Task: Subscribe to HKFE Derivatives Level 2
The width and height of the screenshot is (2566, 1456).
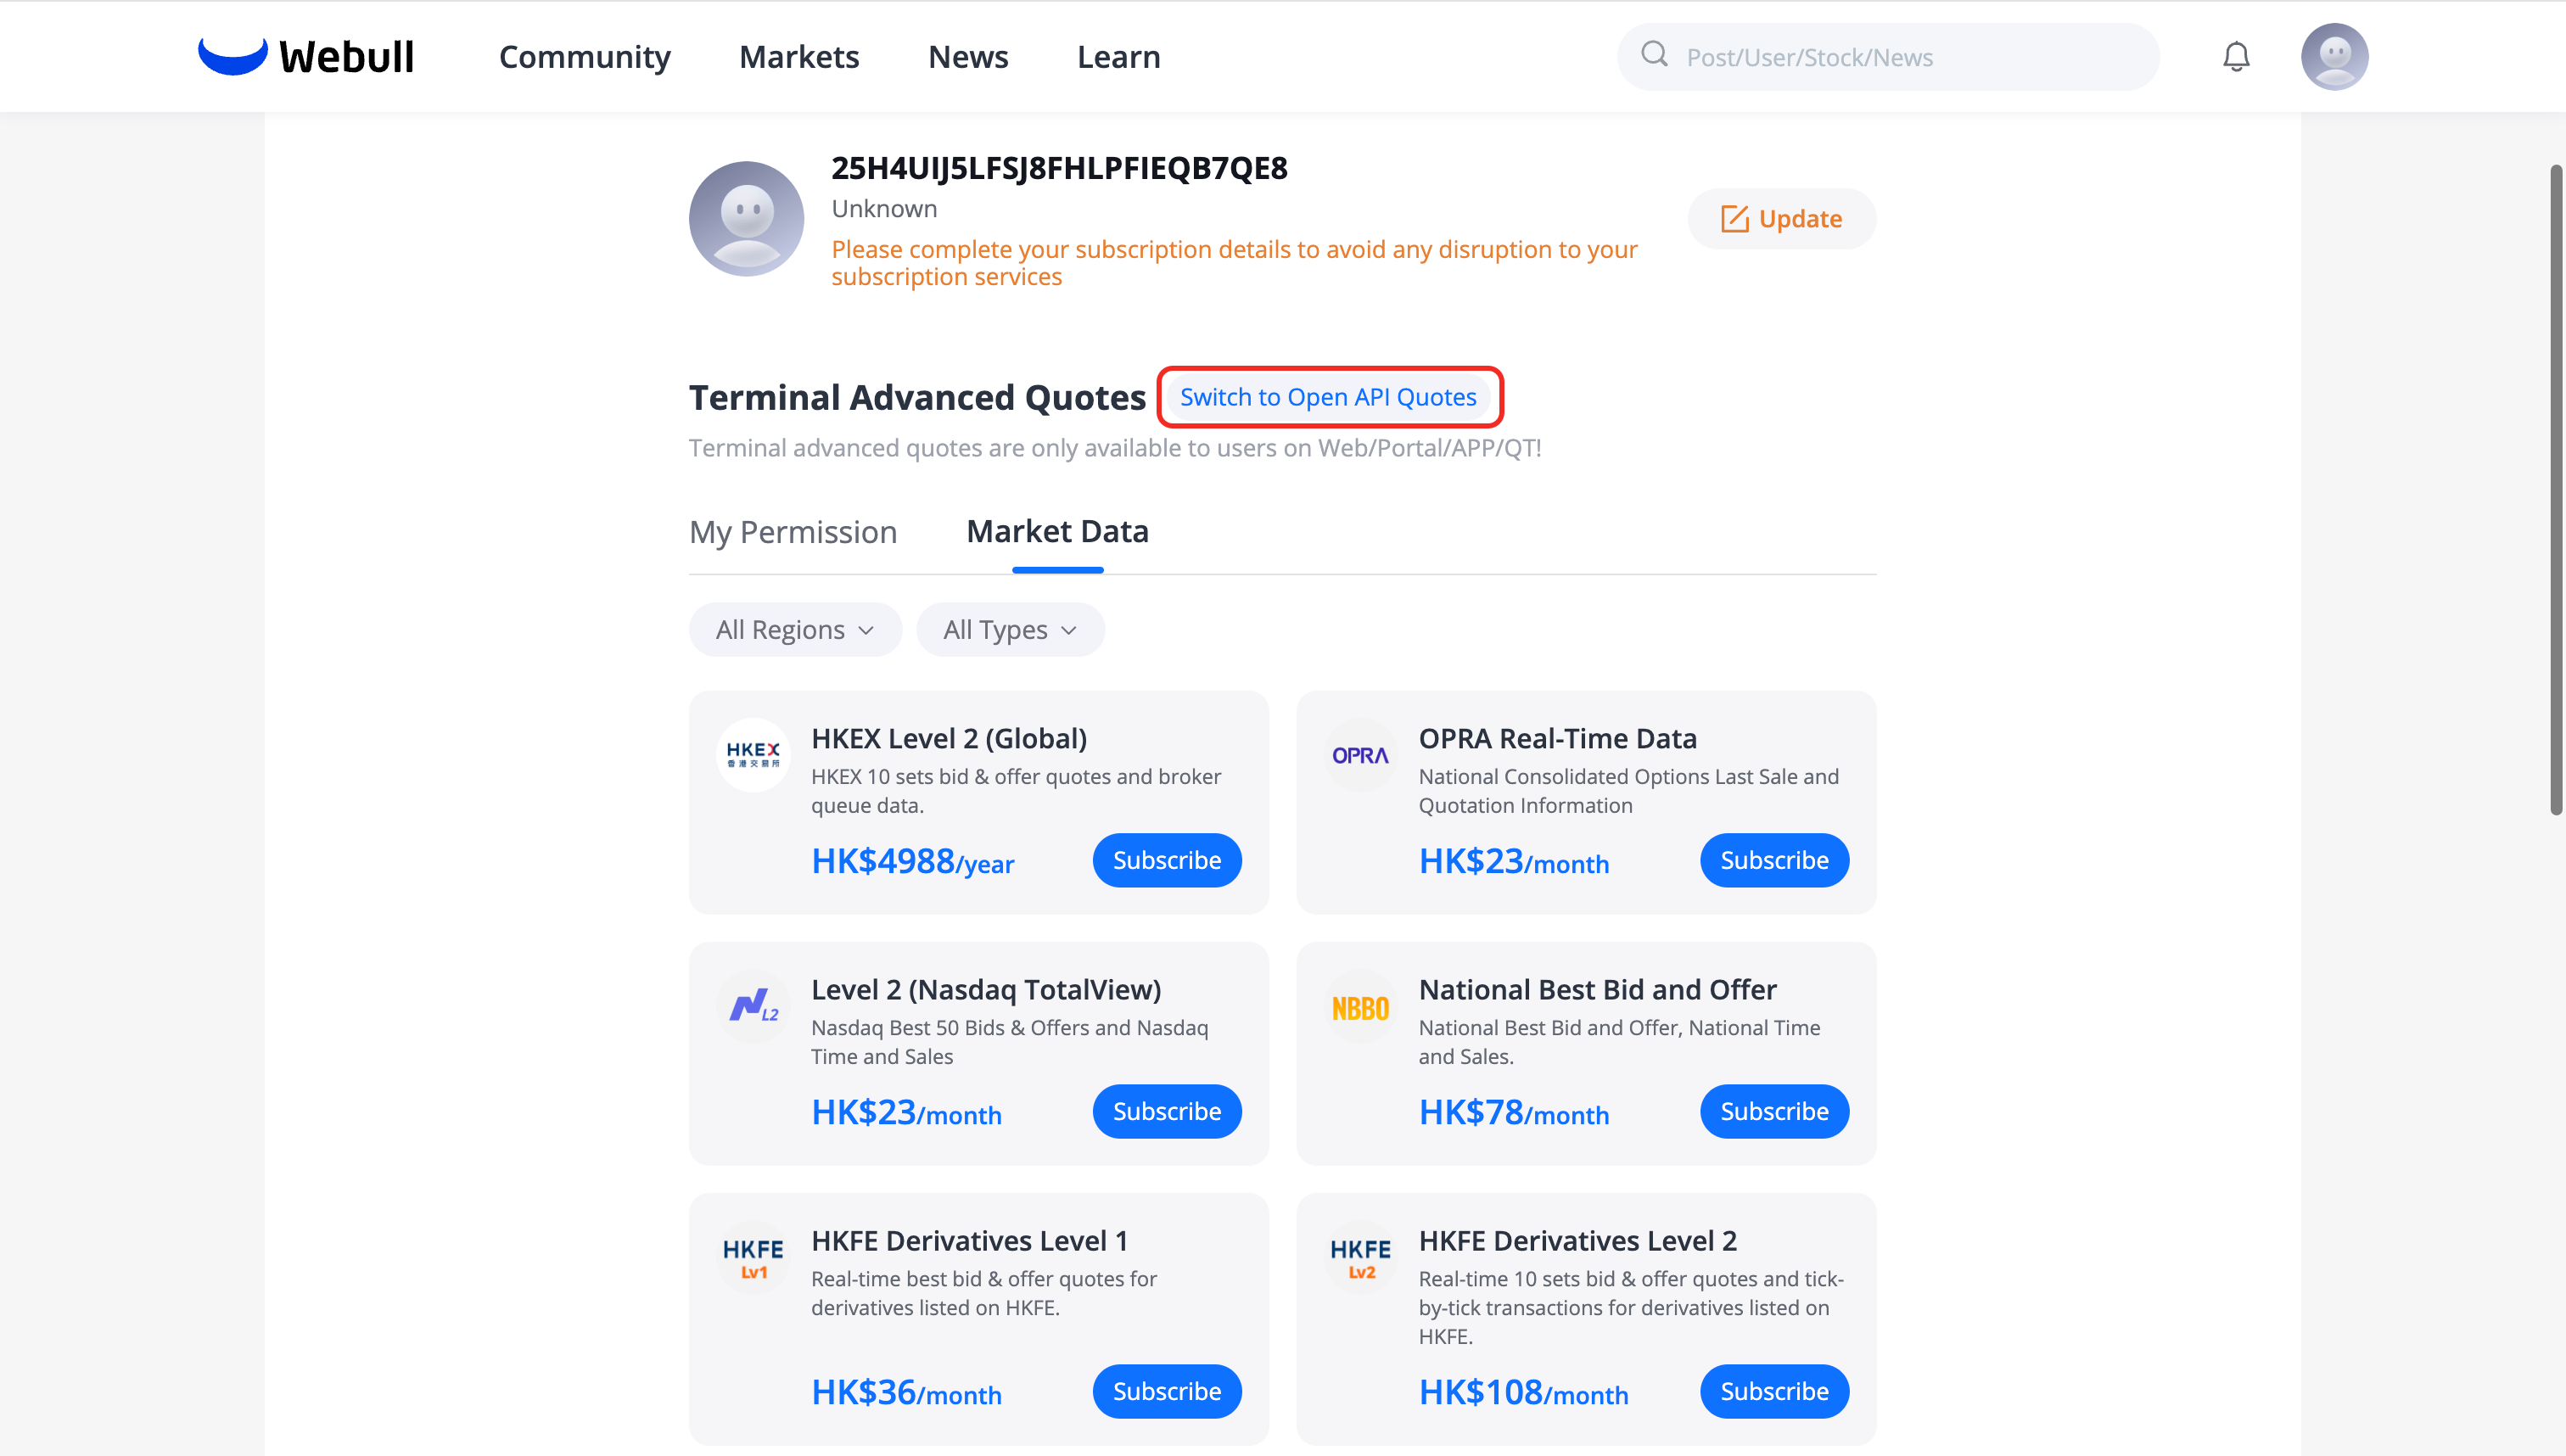Action: click(1774, 1391)
